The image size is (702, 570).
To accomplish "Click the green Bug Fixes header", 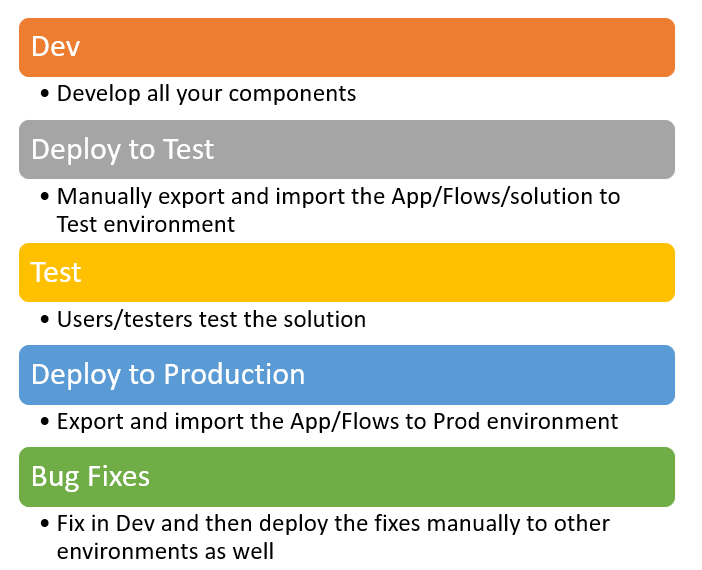I will point(346,476).
